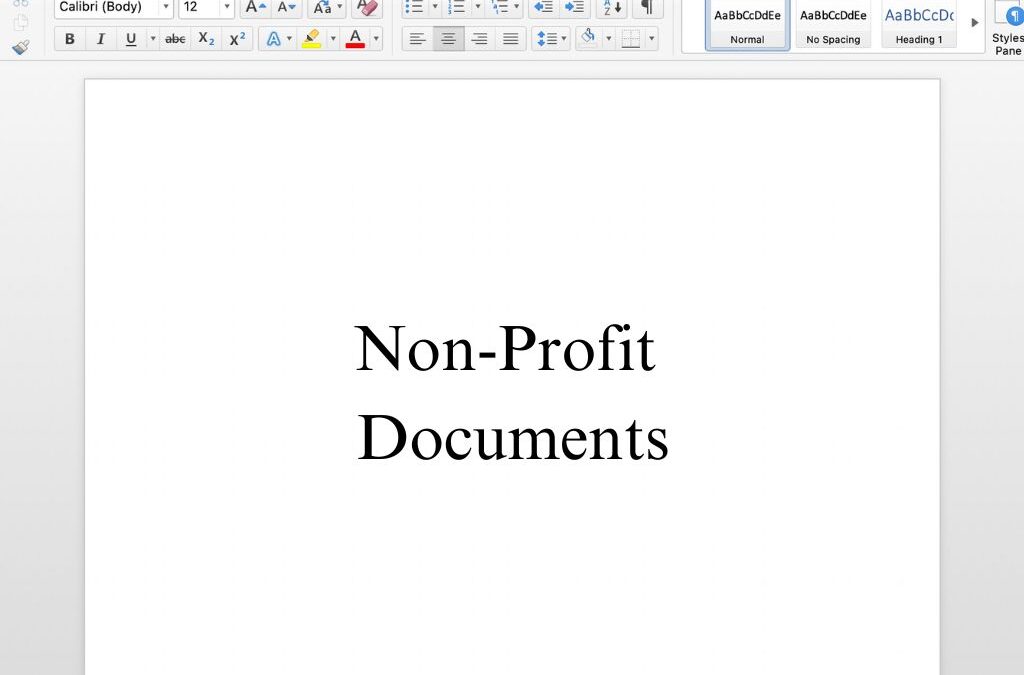The width and height of the screenshot is (1024, 675).
Task: Toggle subscript formatting
Action: click(206, 39)
